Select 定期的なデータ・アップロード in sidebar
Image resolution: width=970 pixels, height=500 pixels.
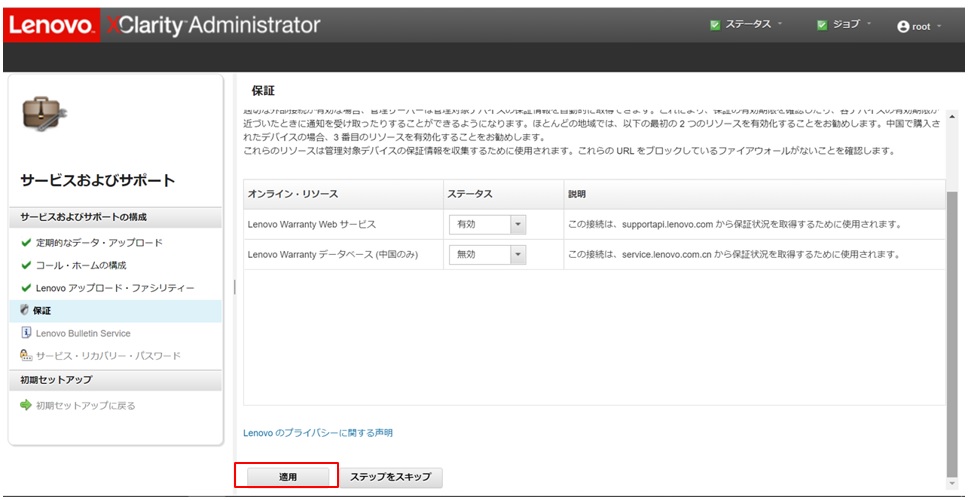click(98, 243)
